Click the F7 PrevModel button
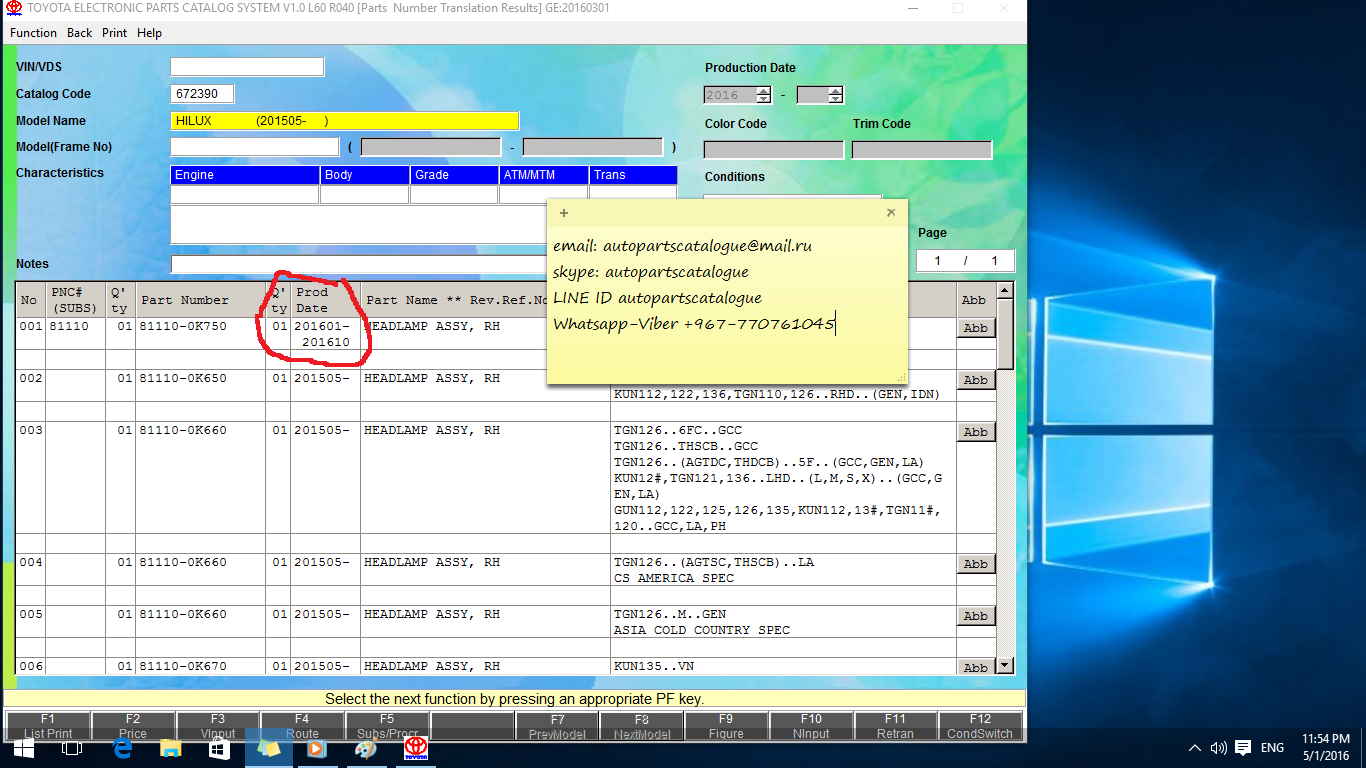Screen dimensions: 1366x768 click(557, 726)
